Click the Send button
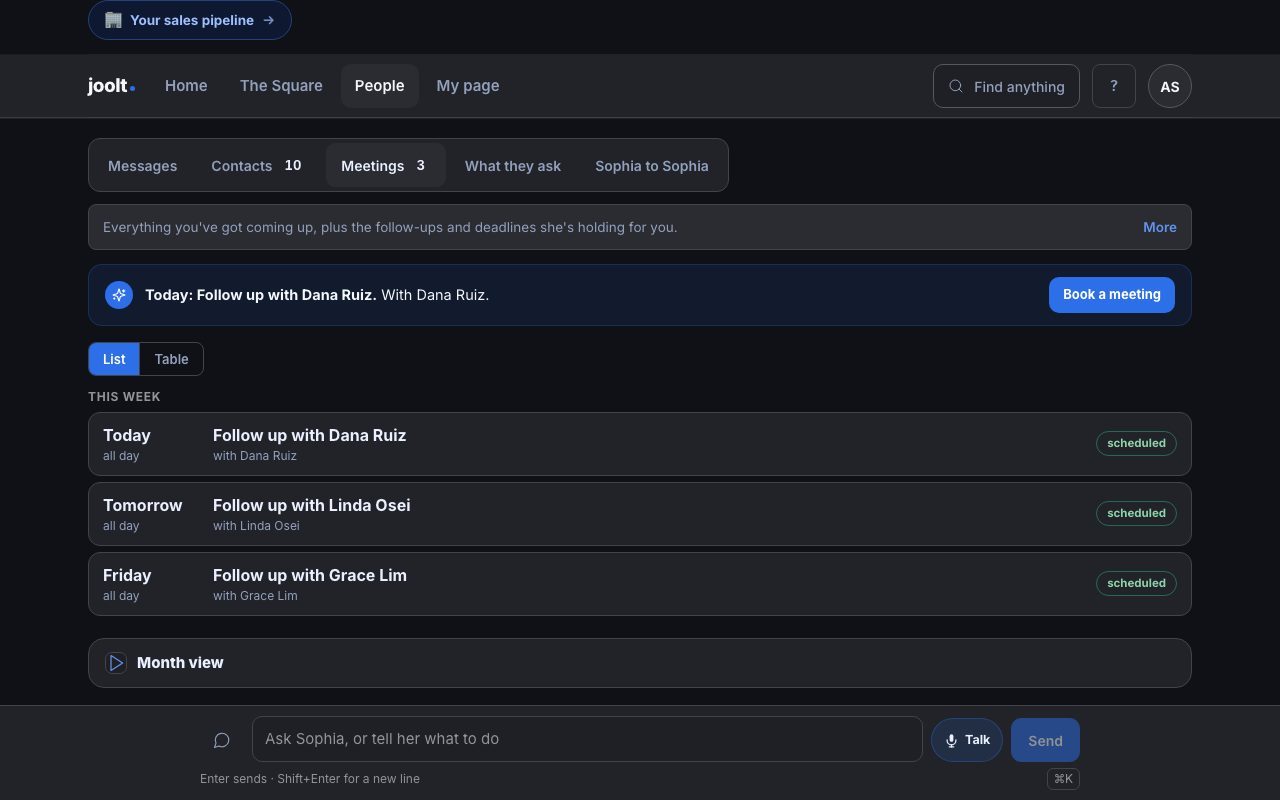The height and width of the screenshot is (800, 1280). click(1045, 741)
